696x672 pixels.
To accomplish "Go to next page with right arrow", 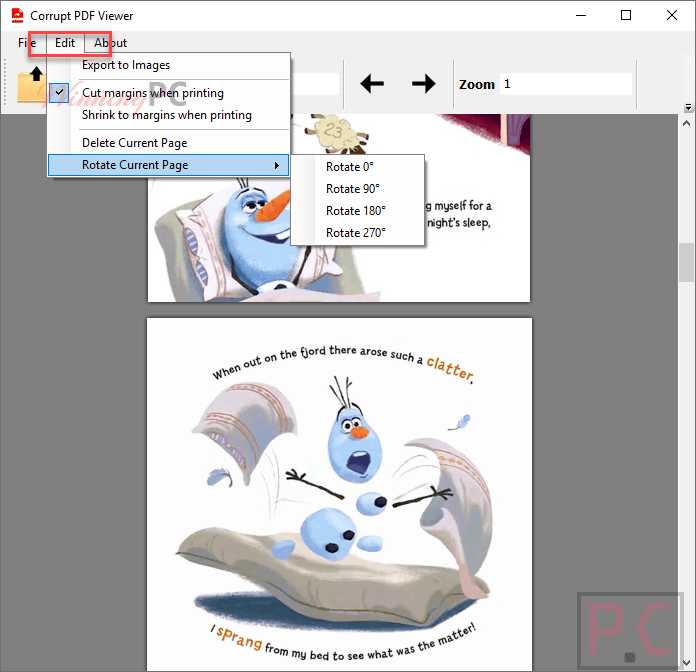I will (423, 84).
